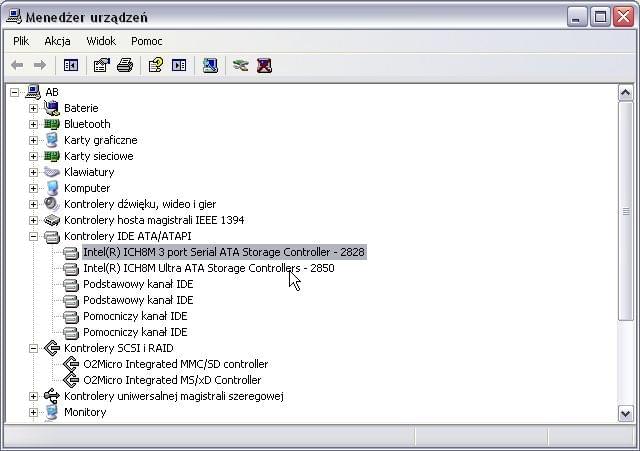Close the Menedżer urządzeń window
The height and width of the screenshot is (451, 640).
[624, 17]
